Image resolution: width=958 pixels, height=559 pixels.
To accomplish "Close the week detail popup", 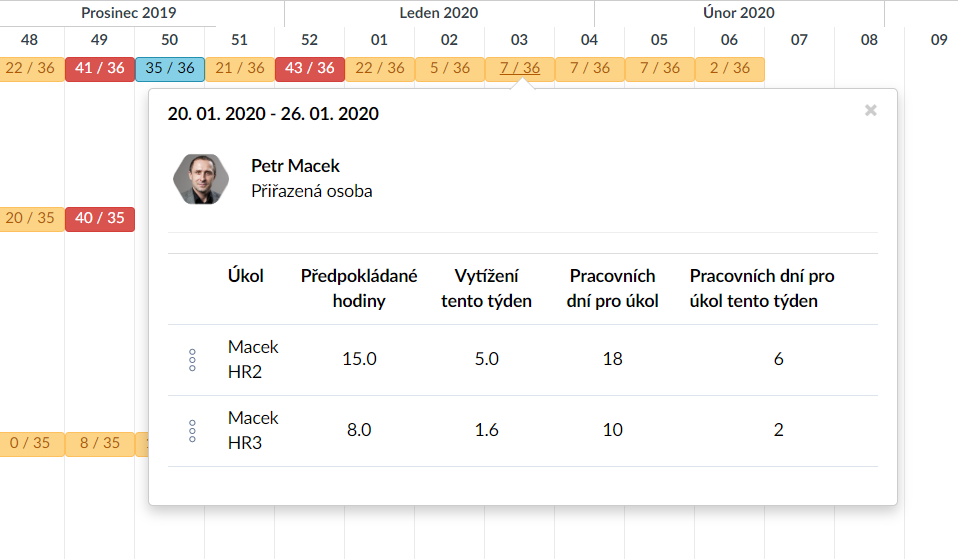I will pos(871,110).
